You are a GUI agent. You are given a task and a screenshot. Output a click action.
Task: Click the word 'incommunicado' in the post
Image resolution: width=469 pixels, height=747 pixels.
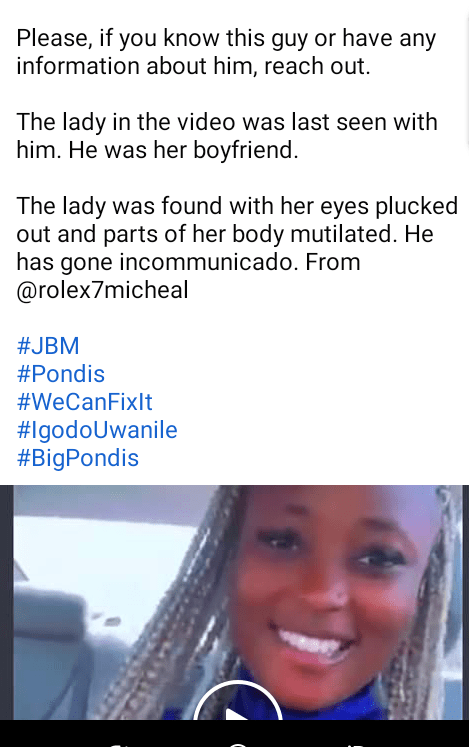click(208, 262)
